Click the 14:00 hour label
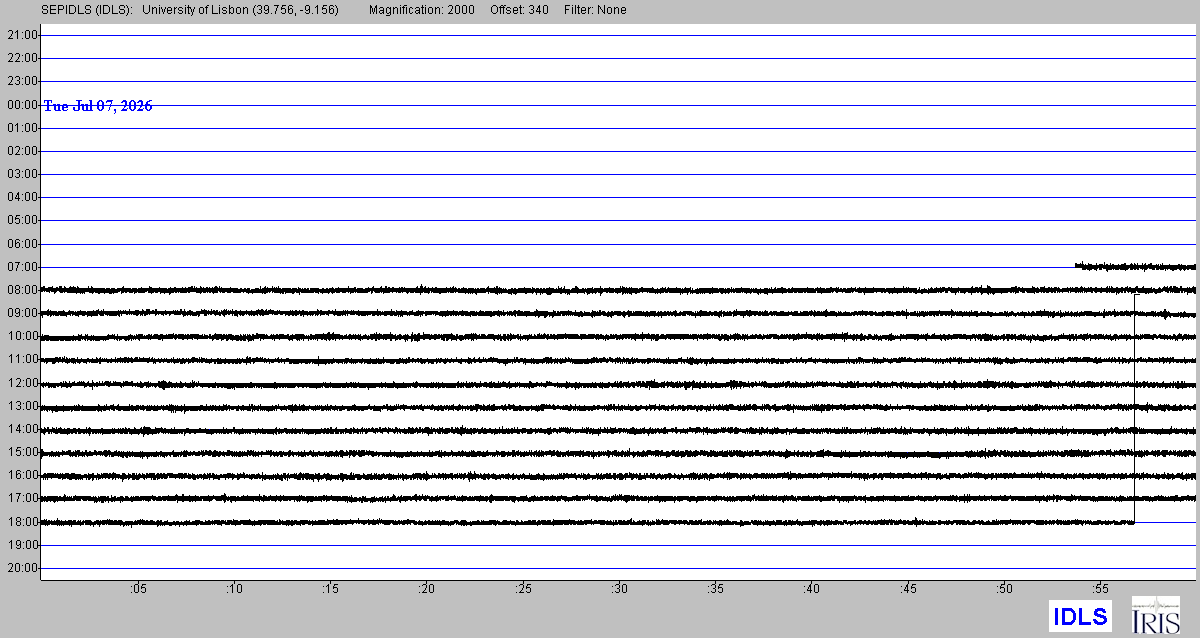This screenshot has width=1200, height=638. [x=22, y=429]
